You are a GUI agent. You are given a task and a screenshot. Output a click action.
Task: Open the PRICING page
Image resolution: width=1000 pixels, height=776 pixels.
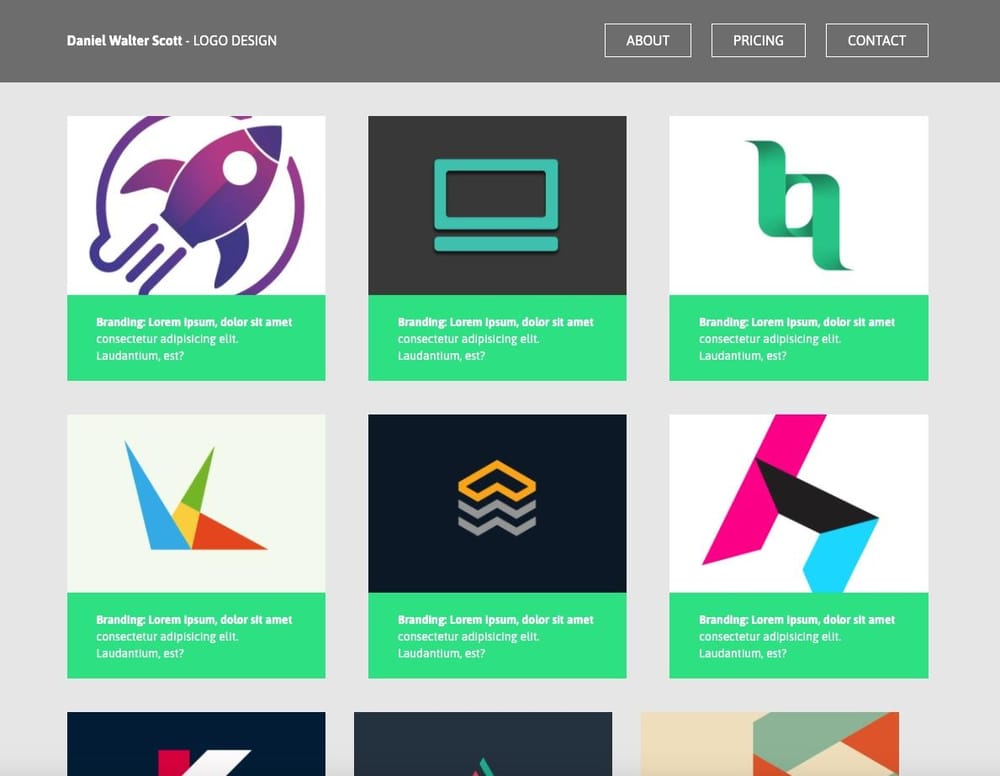(758, 40)
